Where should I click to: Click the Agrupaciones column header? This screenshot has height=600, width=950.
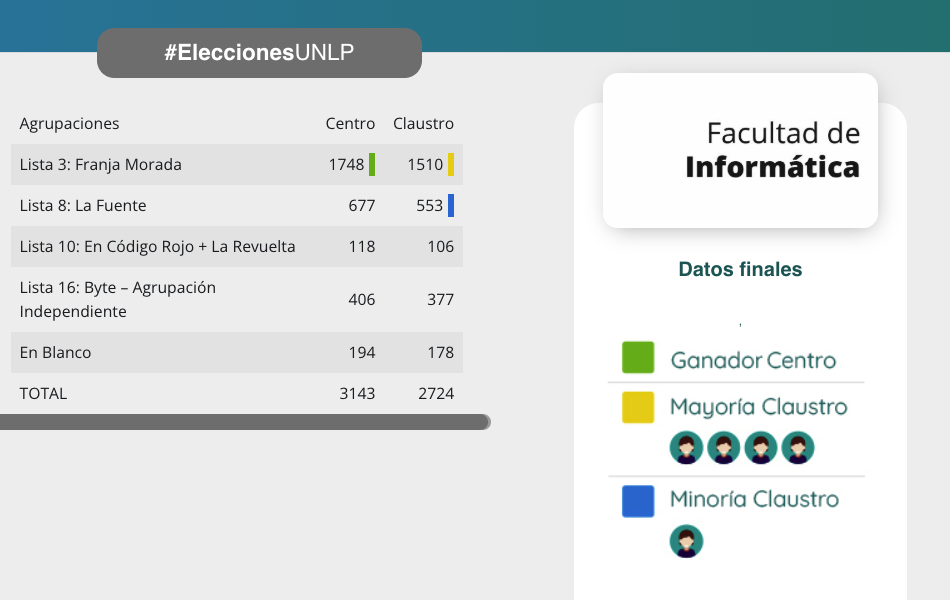tap(69, 124)
